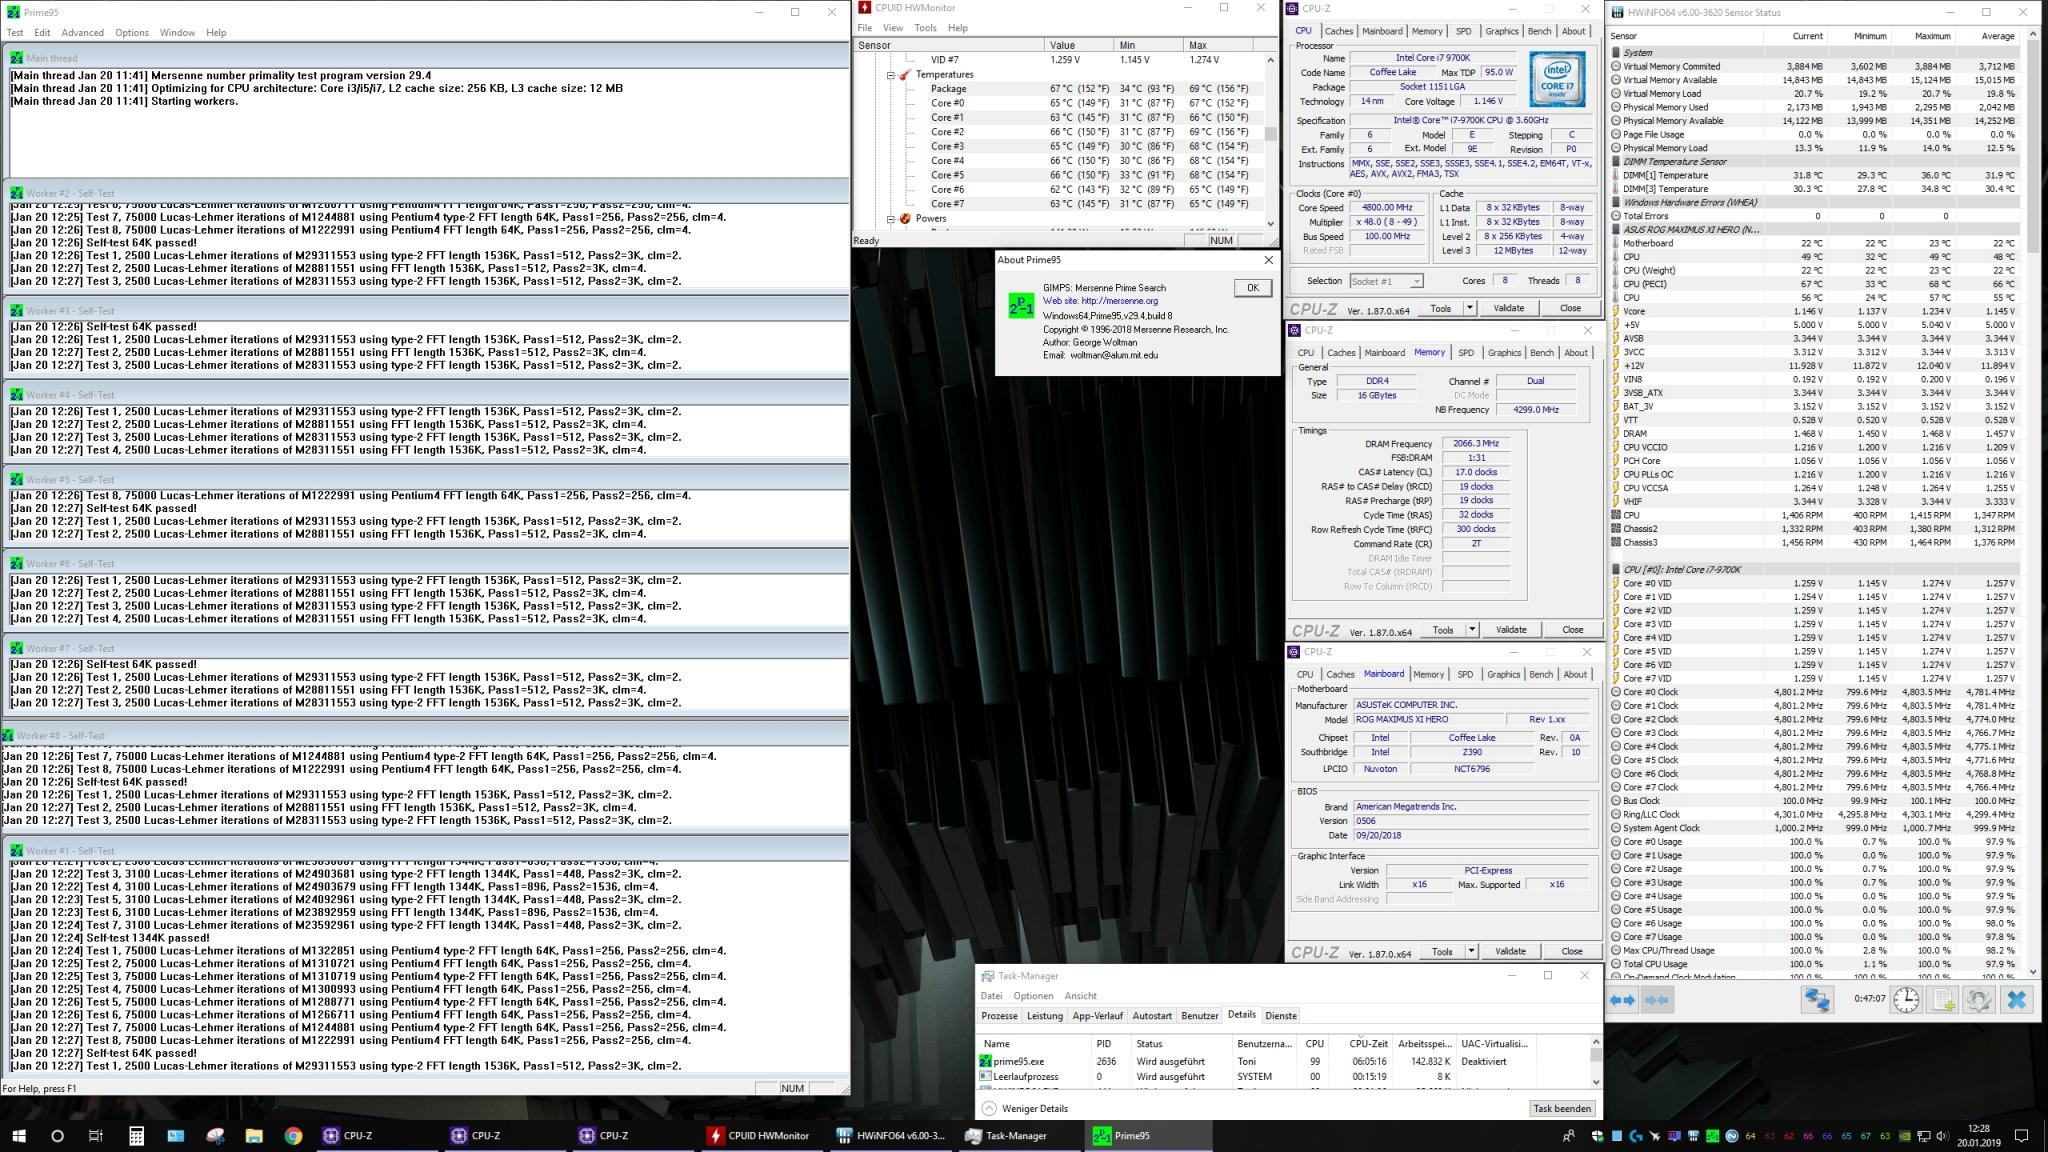Open Cortana search circle on taskbar
2048x1152 pixels.
[x=57, y=1135]
